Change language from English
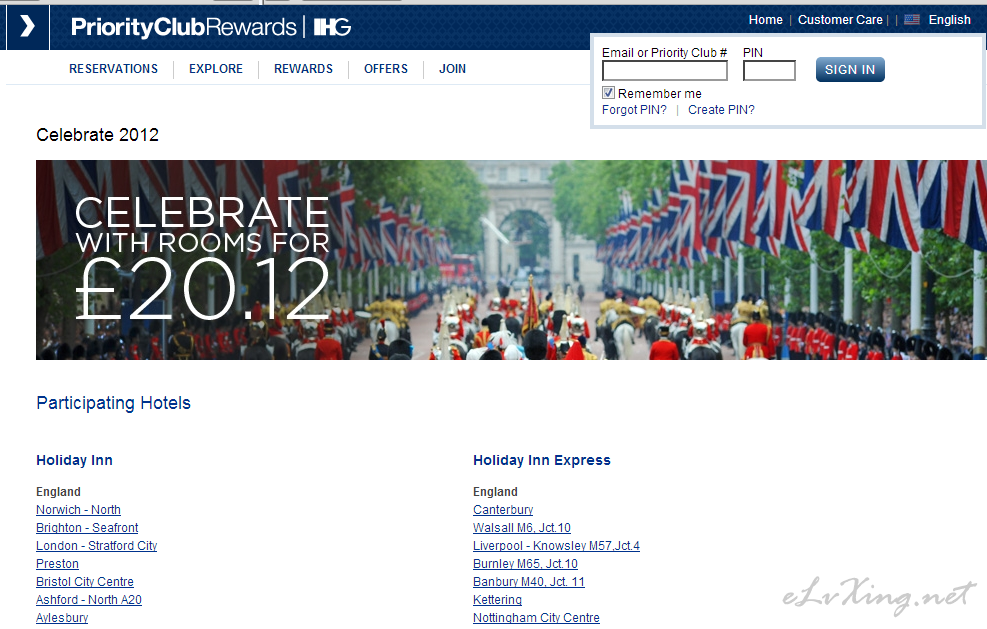987x629 pixels. click(950, 20)
